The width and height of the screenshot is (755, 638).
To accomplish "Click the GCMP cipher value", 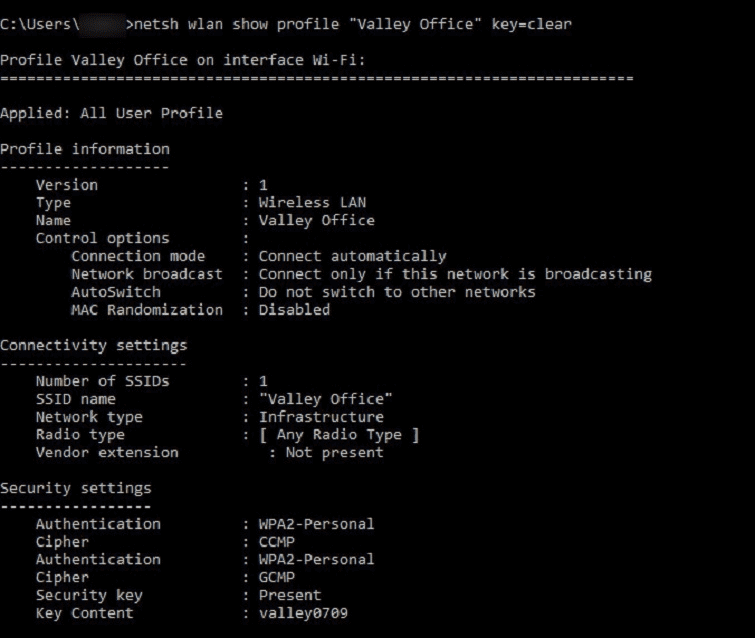I will coord(276,577).
